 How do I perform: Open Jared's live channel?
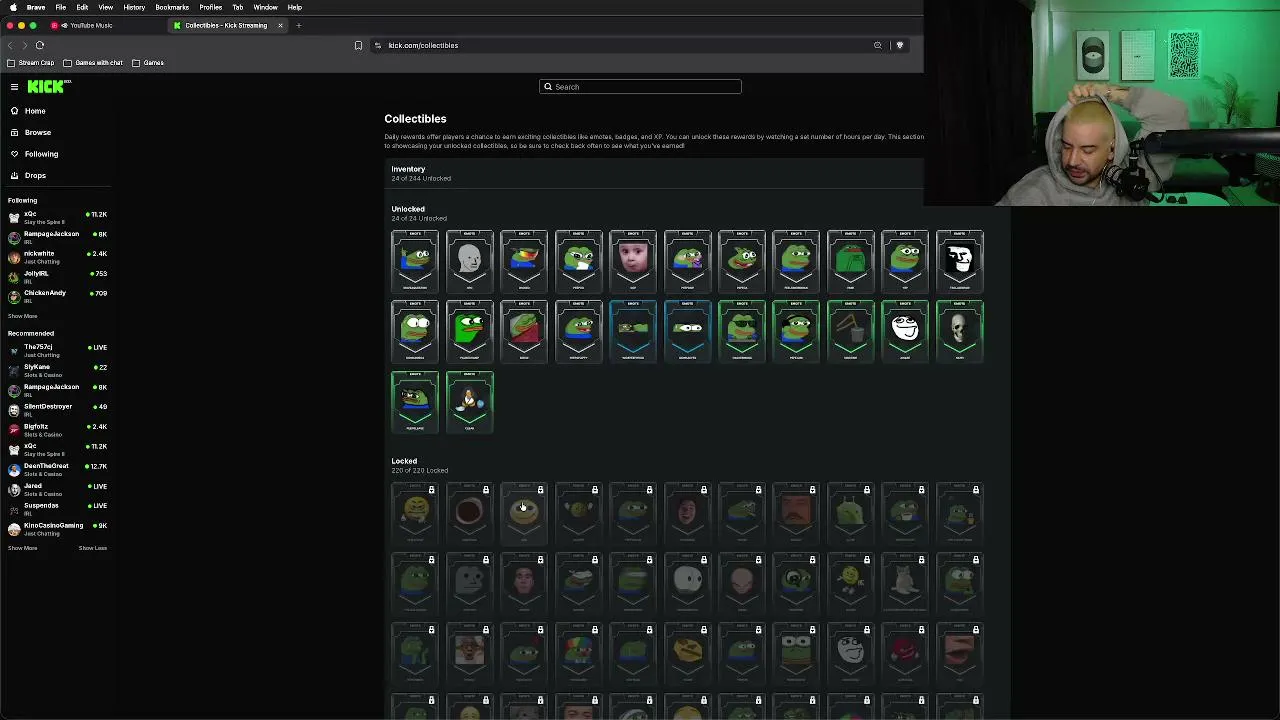[57, 488]
